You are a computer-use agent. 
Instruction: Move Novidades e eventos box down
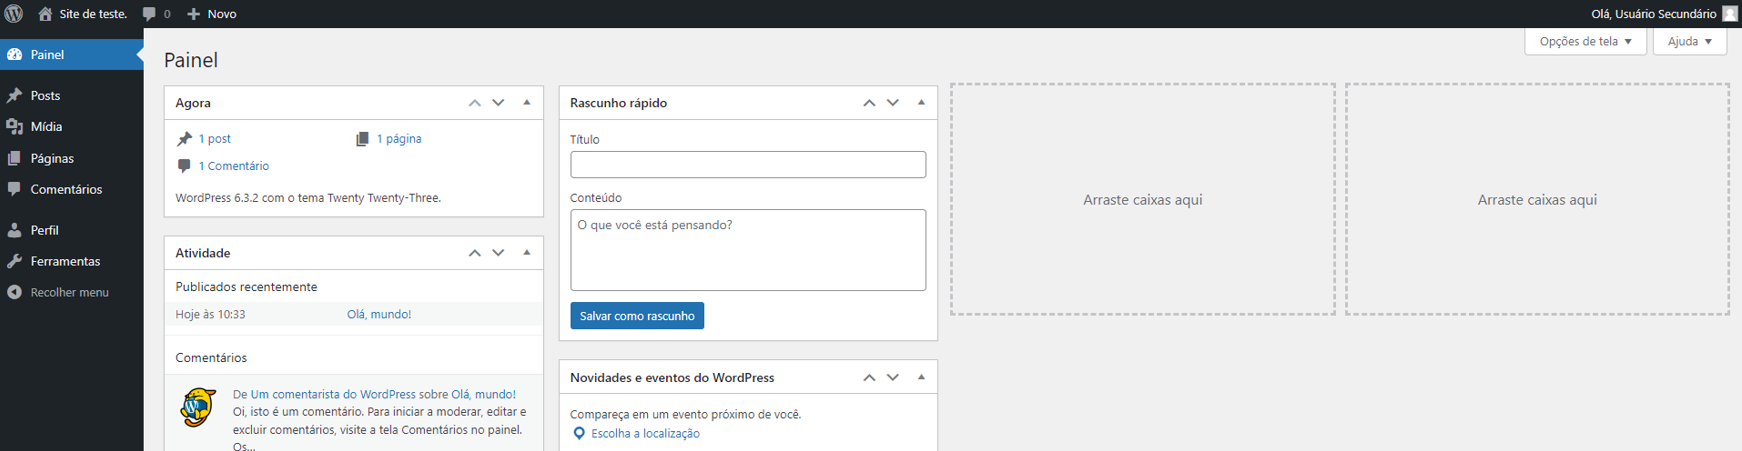click(x=893, y=378)
